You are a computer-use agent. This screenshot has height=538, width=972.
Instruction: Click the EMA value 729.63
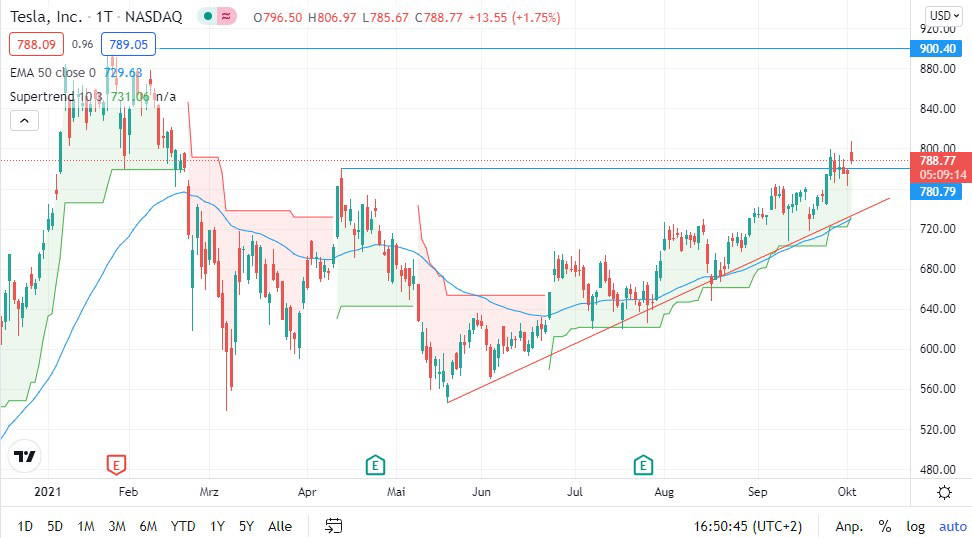[123, 73]
